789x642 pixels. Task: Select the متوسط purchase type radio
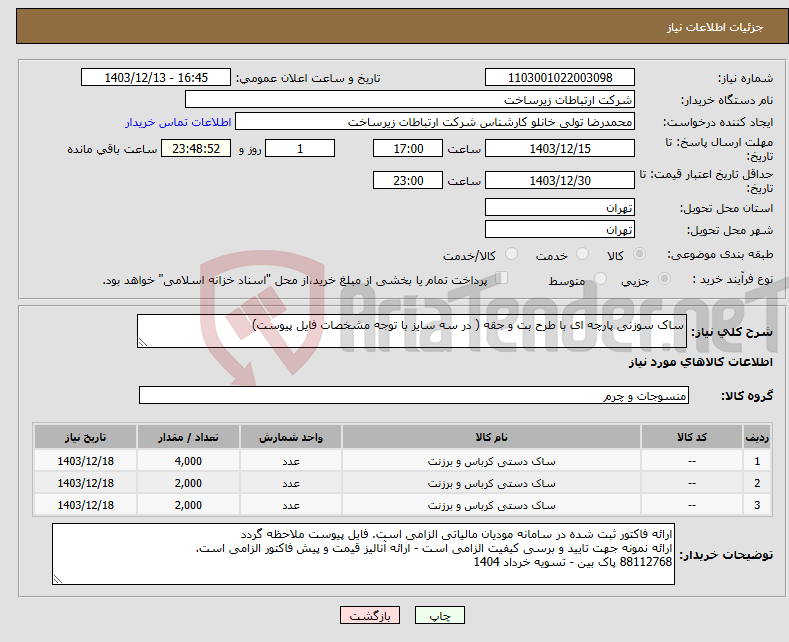(x=600, y=279)
